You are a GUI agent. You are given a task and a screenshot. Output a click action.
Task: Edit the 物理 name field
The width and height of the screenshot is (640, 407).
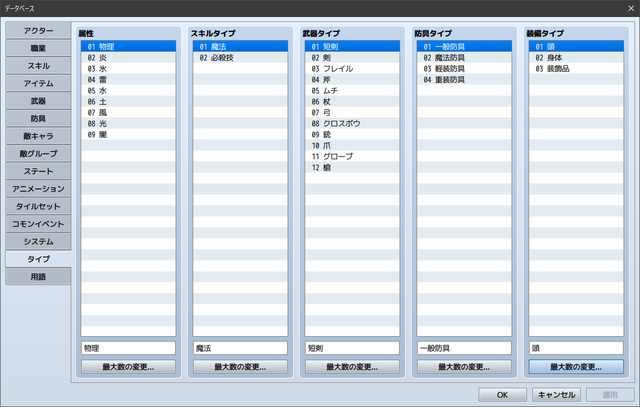tap(128, 348)
